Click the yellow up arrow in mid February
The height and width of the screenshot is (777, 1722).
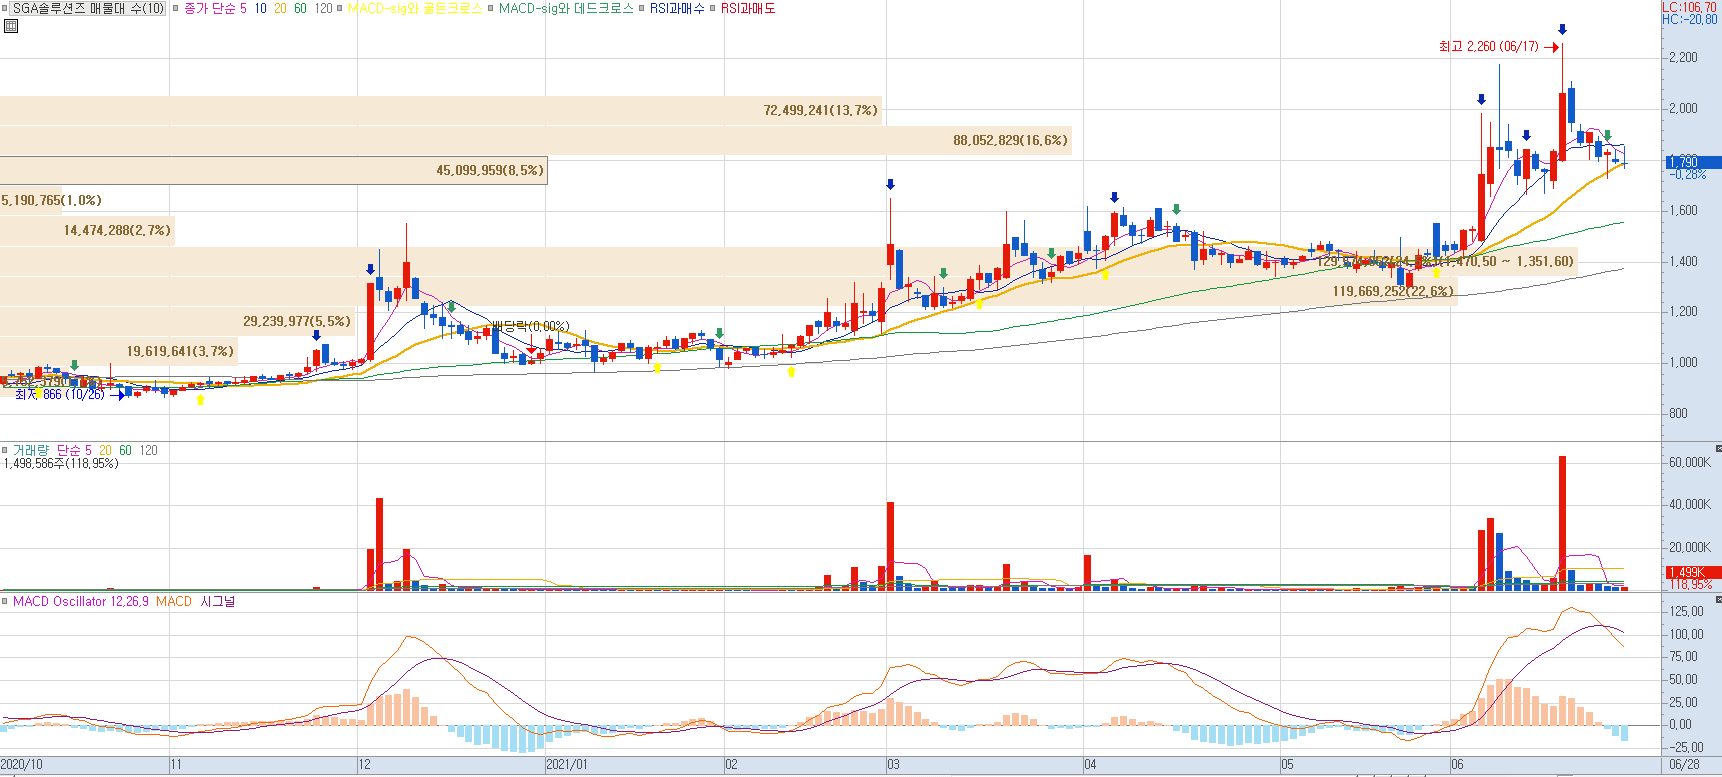[x=791, y=372]
